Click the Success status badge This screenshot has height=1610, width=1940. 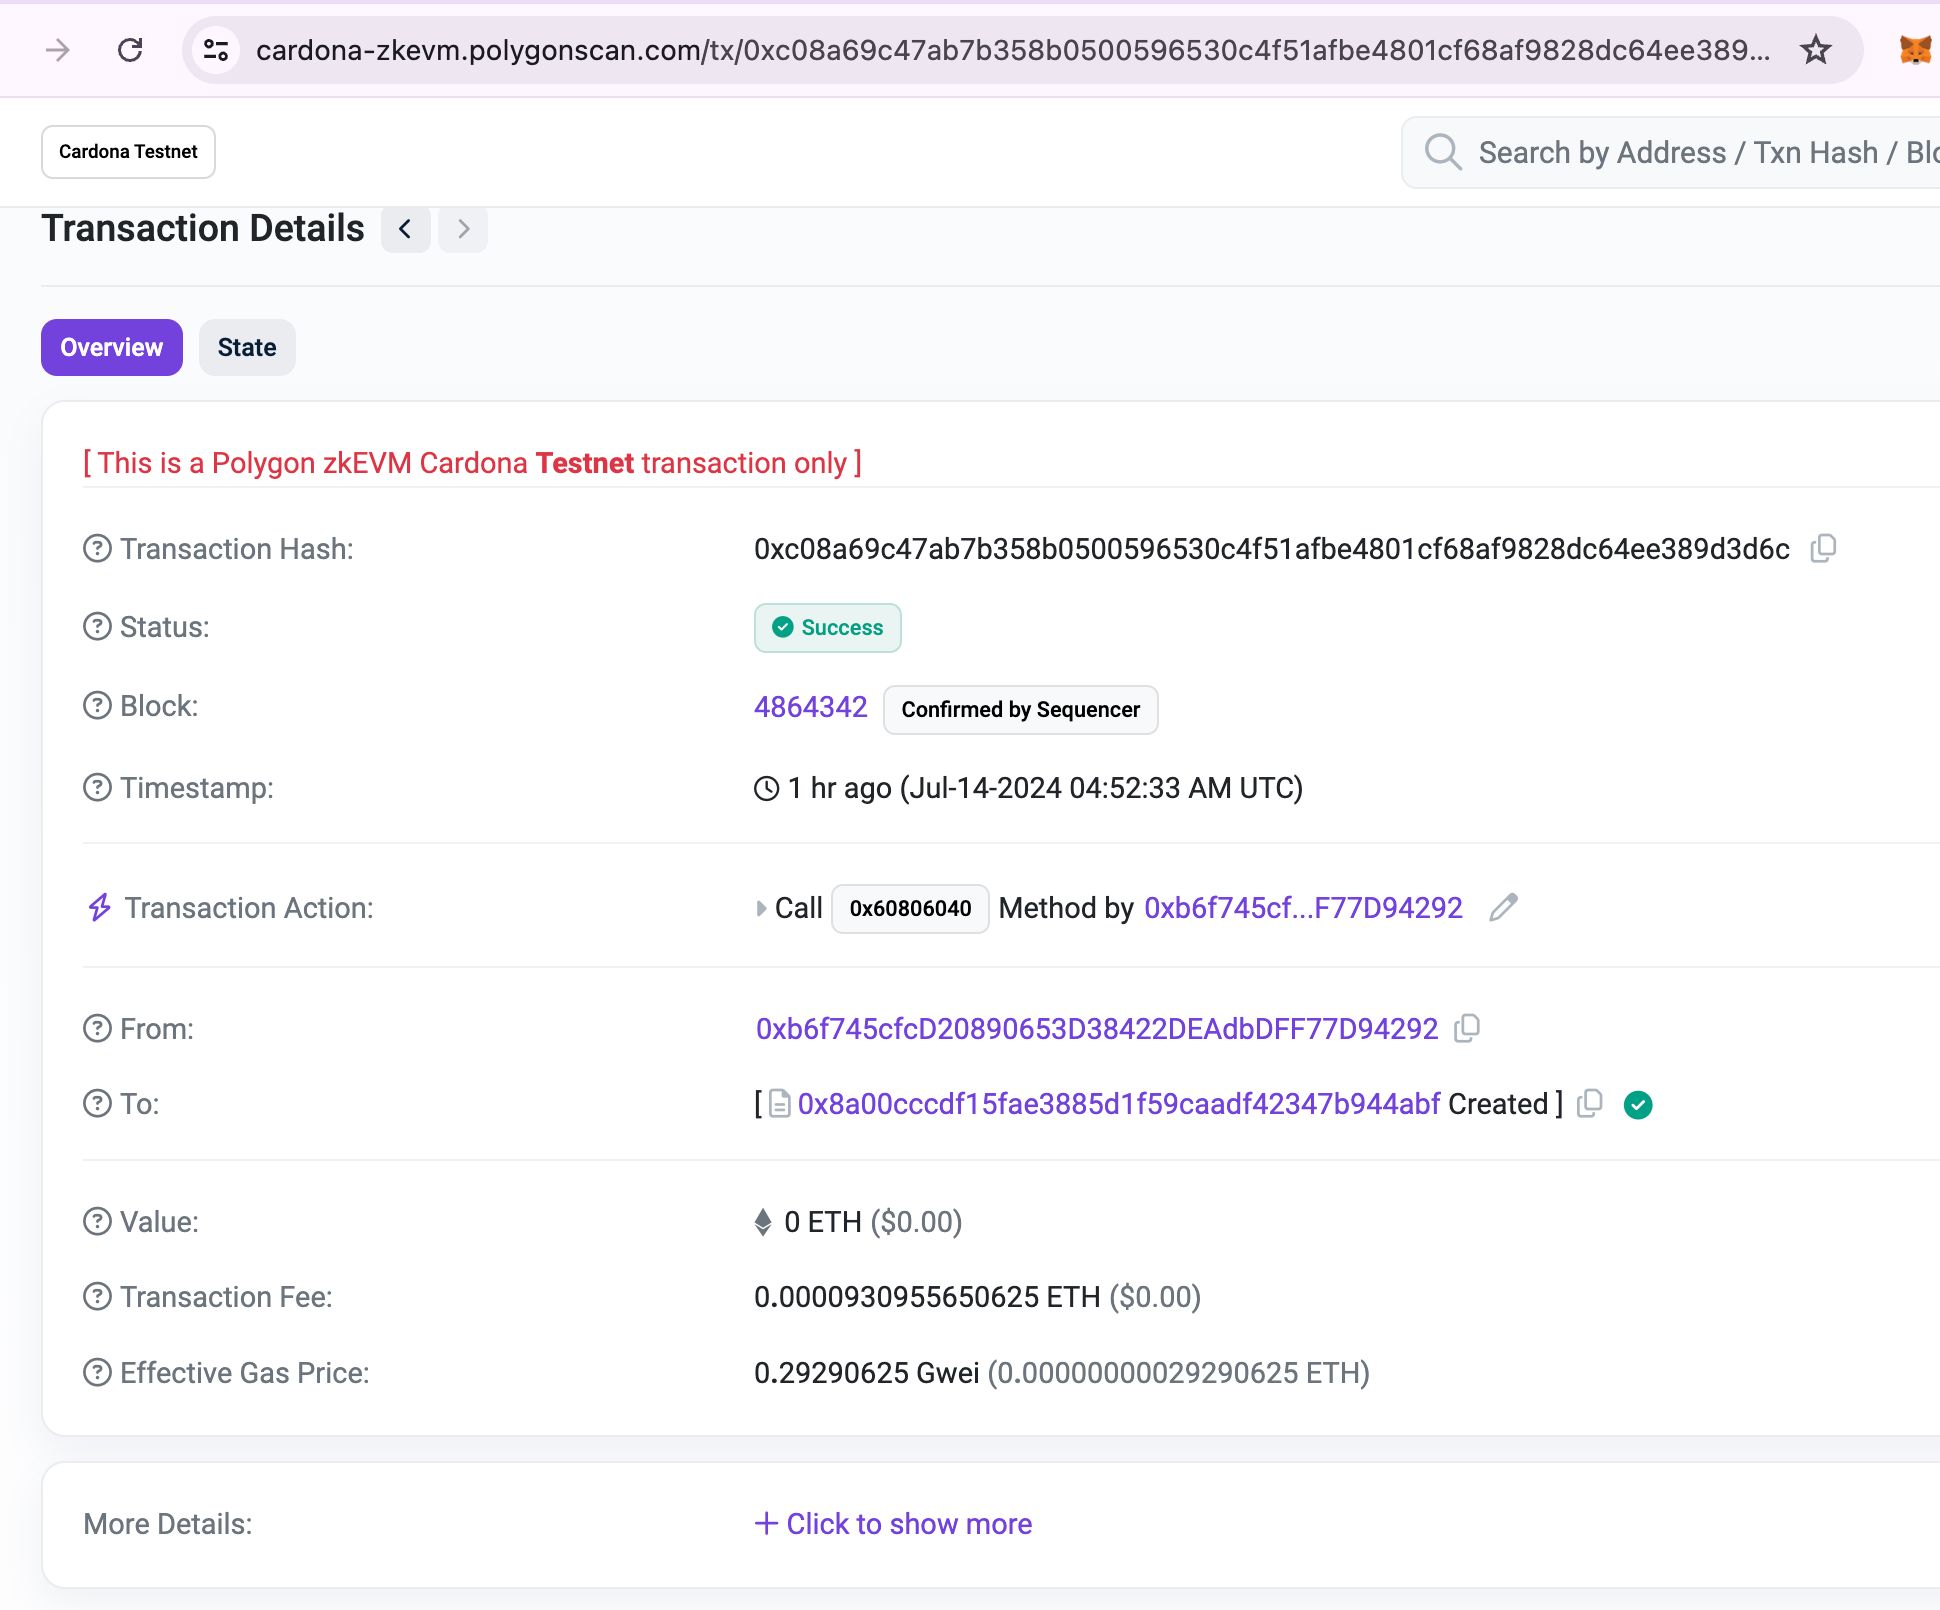click(x=827, y=627)
